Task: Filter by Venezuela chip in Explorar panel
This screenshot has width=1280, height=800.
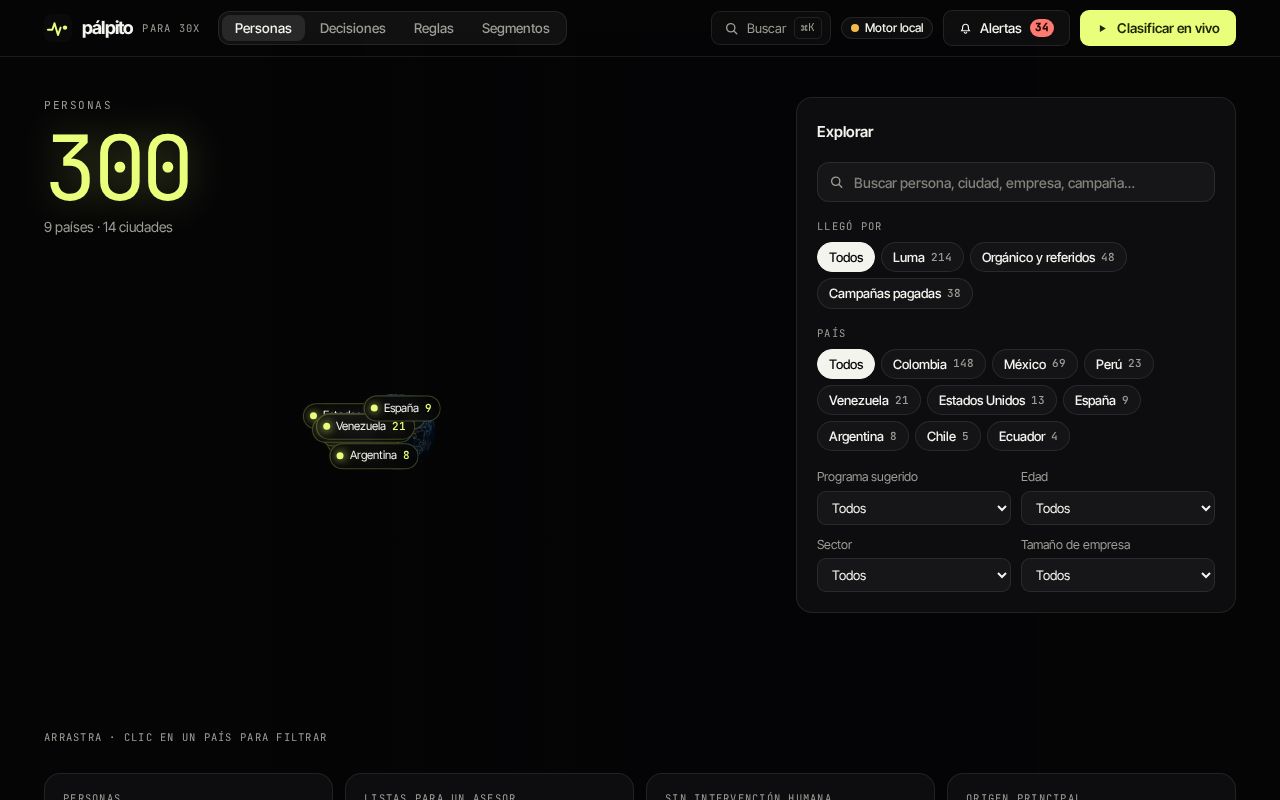Action: click(x=869, y=400)
